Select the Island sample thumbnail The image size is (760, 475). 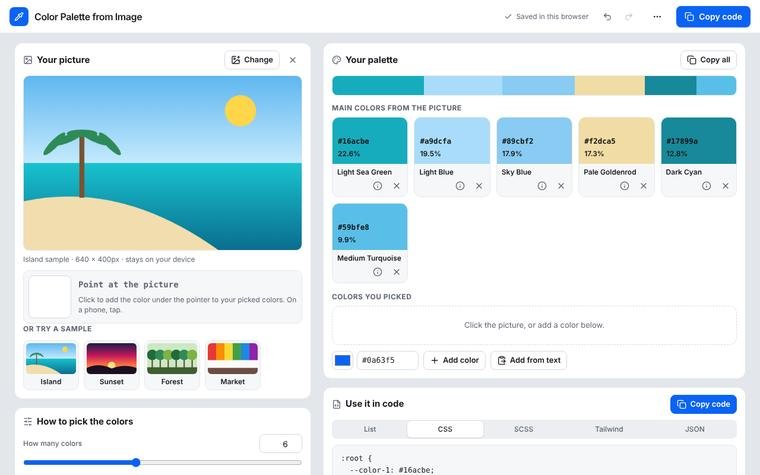pos(51,364)
